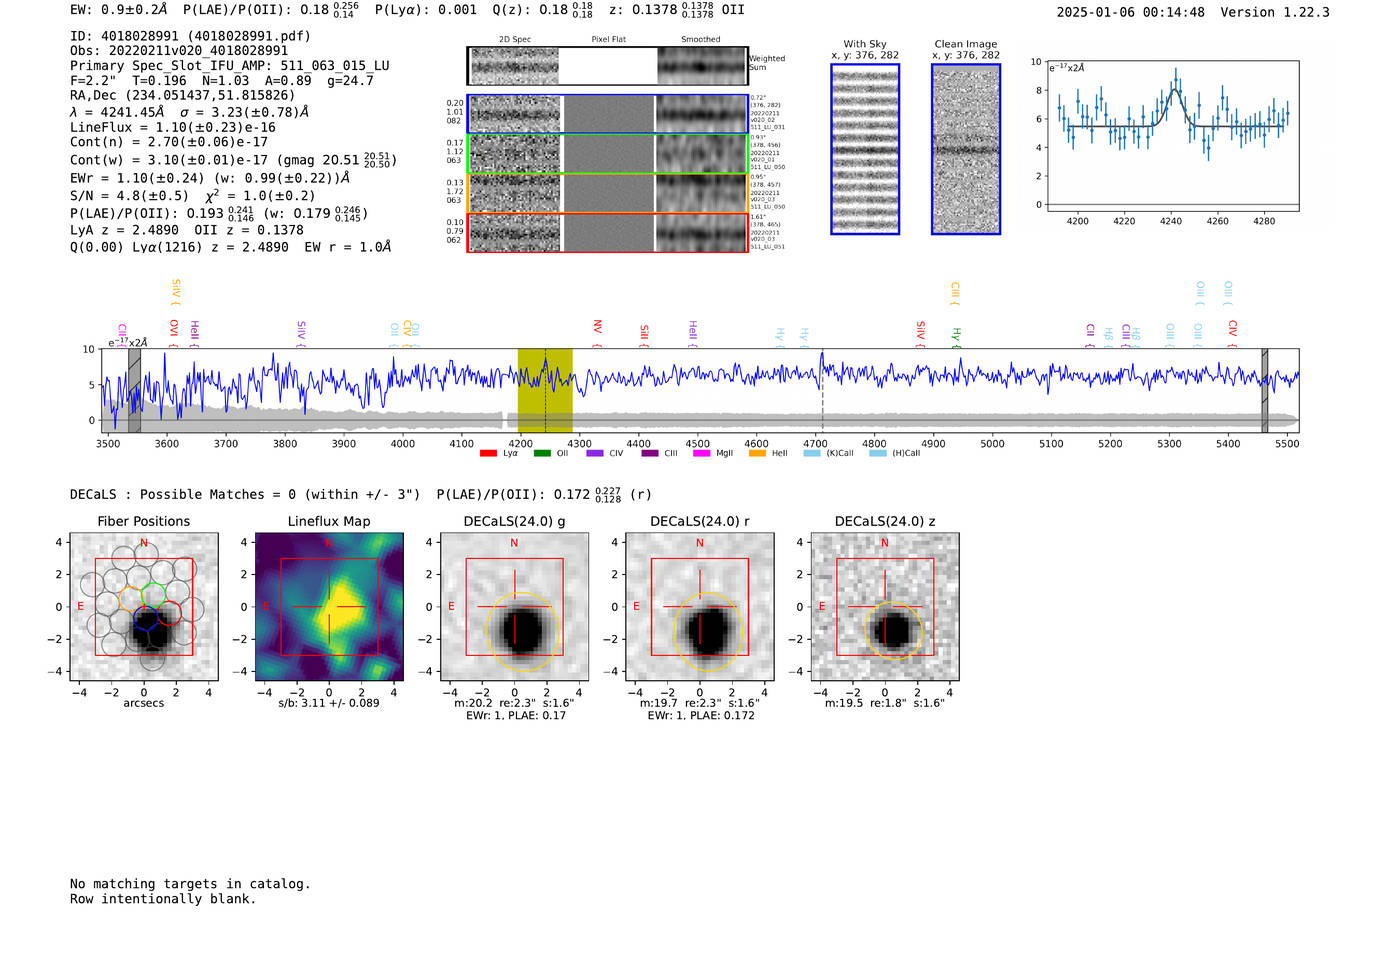1400x953 pixels.
Task: Click the magenta MgII legend swatch
Action: [702, 453]
